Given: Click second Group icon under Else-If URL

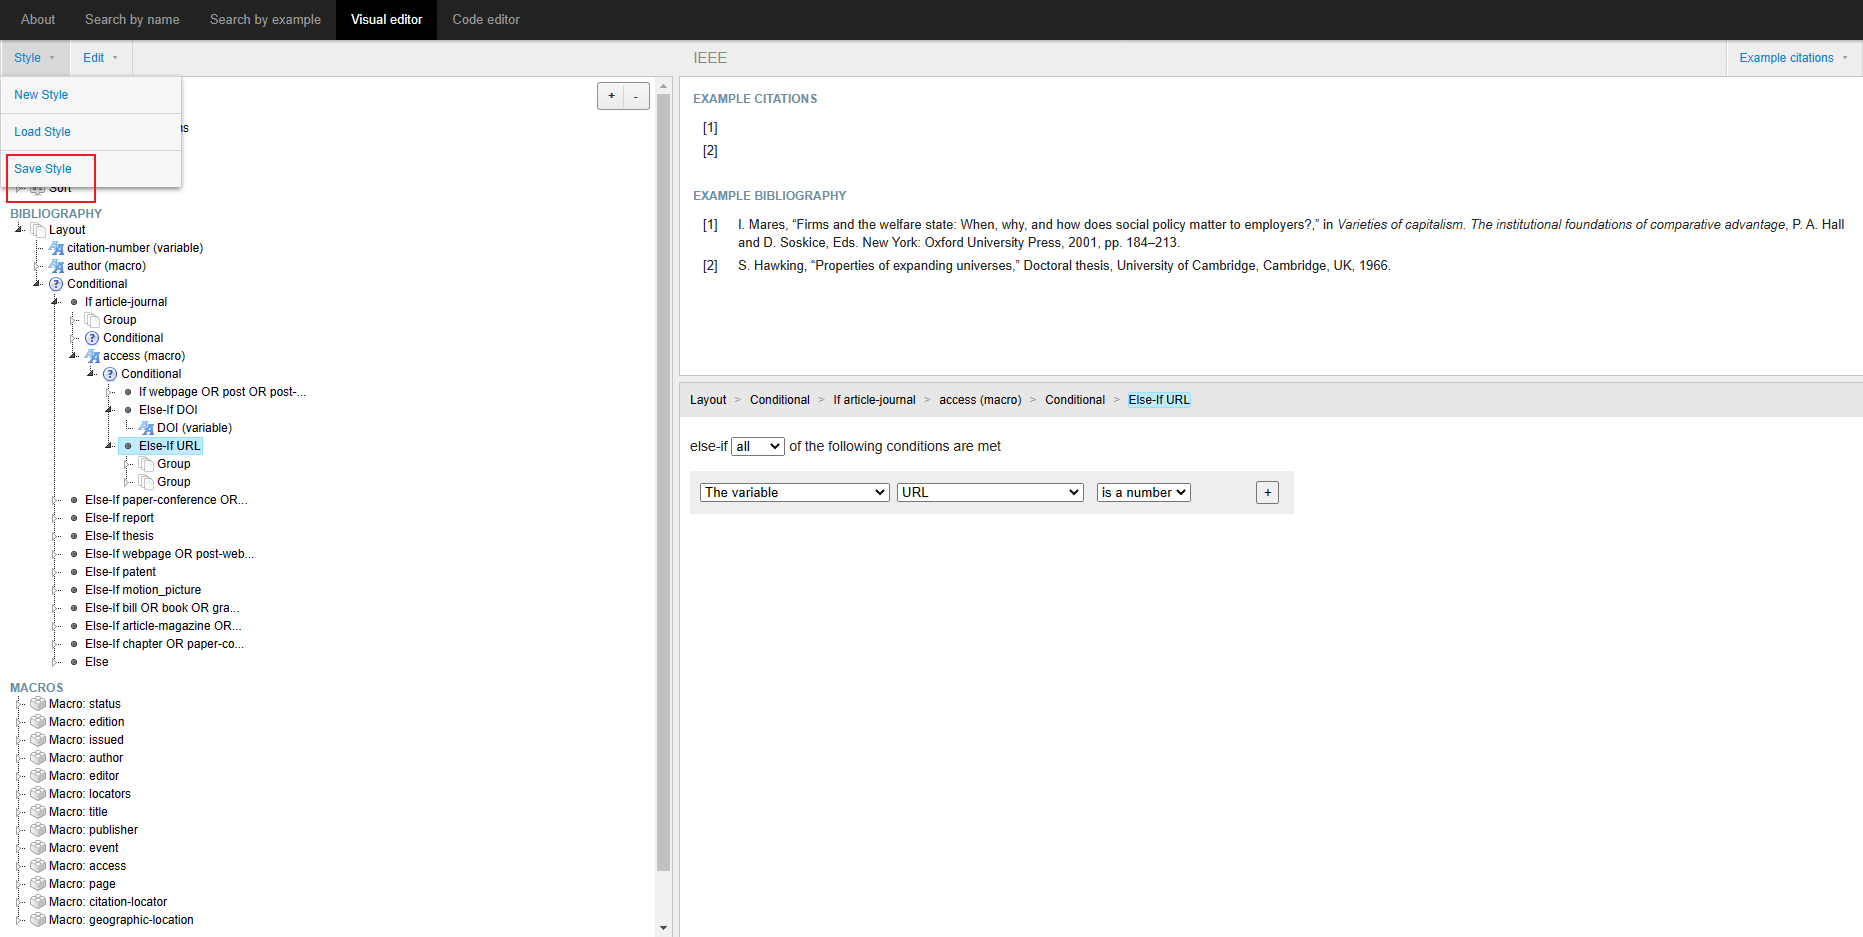Looking at the screenshot, I should click(146, 482).
